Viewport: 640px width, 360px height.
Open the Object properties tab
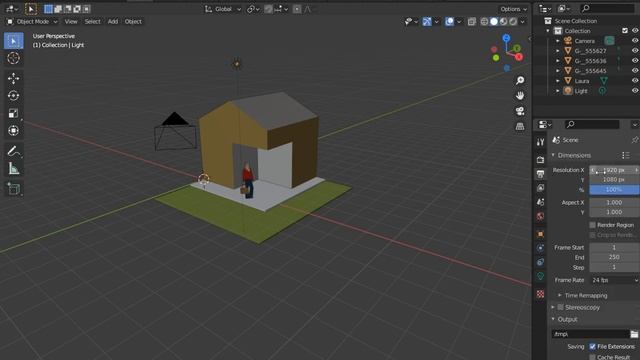(x=540, y=234)
